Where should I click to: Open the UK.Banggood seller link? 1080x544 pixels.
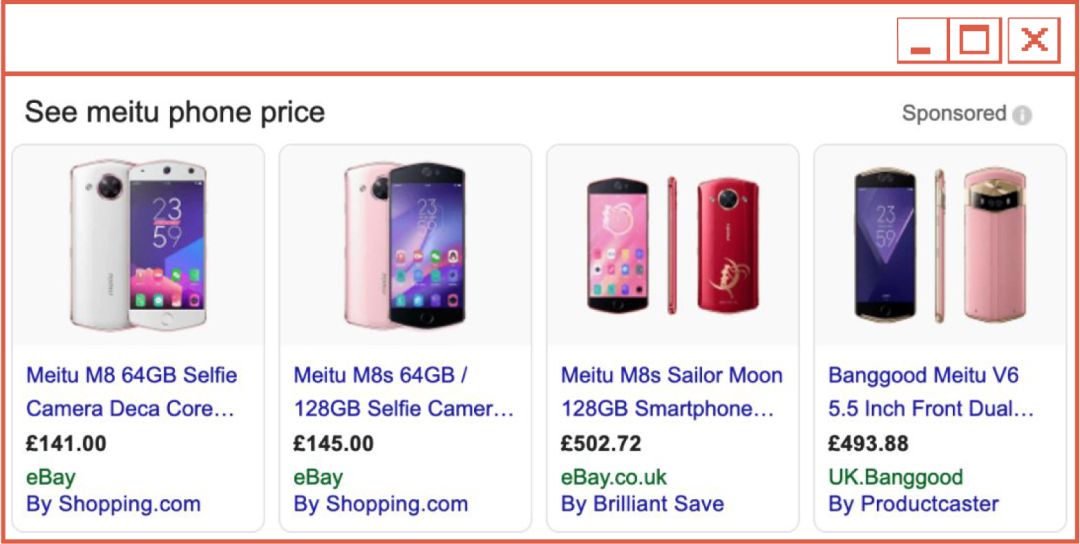coord(895,477)
